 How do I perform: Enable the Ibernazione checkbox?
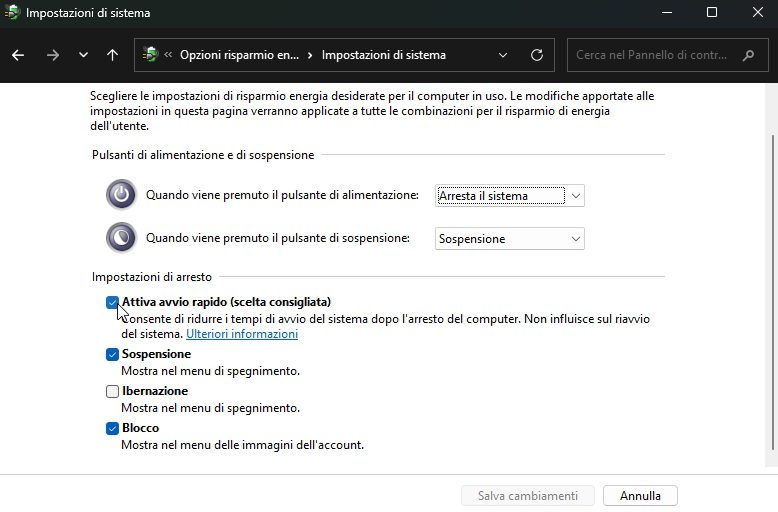(x=112, y=391)
